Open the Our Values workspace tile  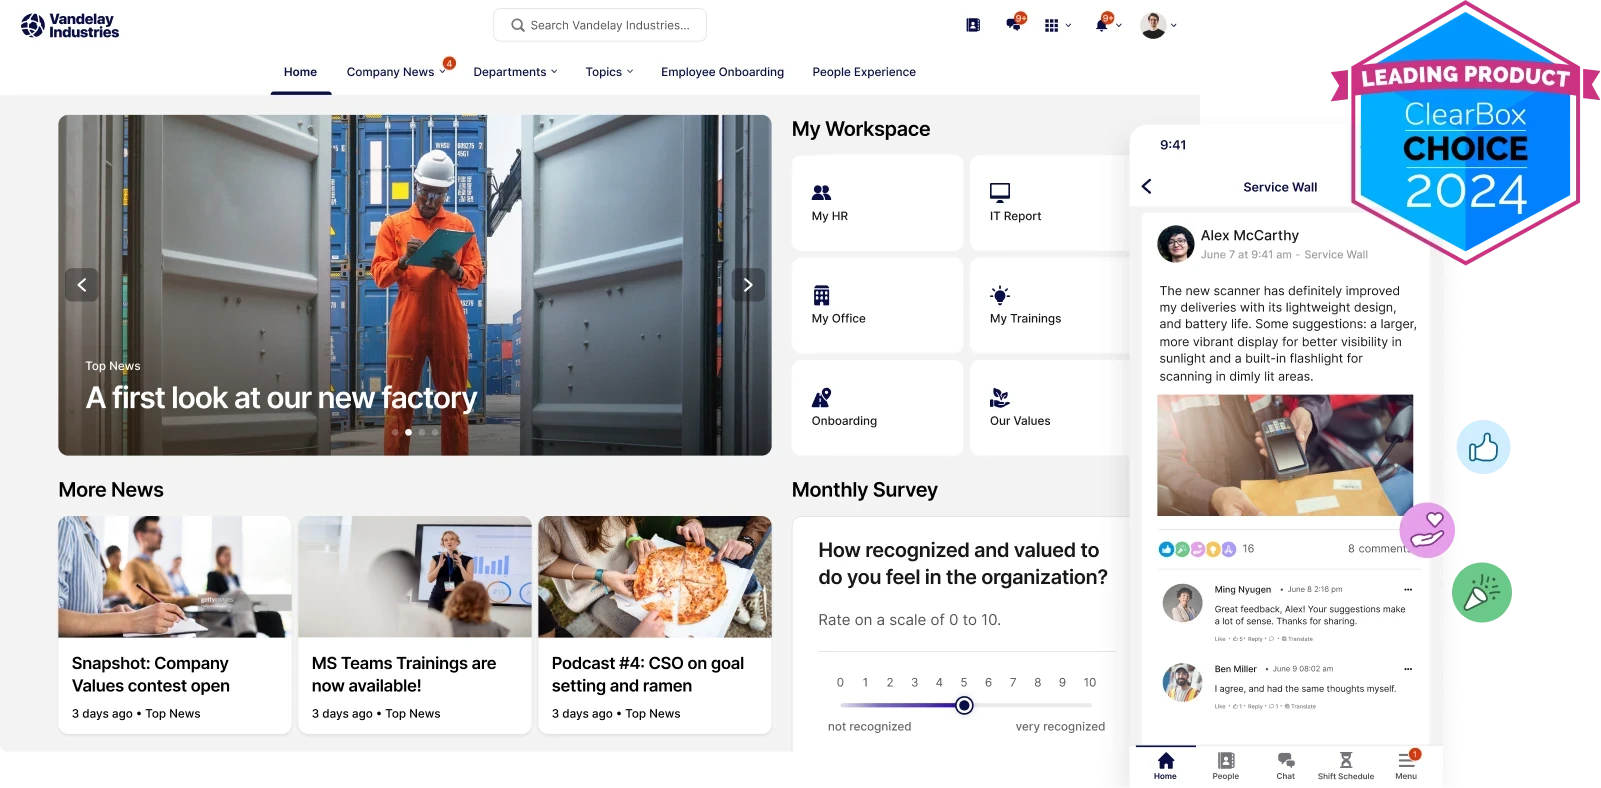click(x=1050, y=408)
